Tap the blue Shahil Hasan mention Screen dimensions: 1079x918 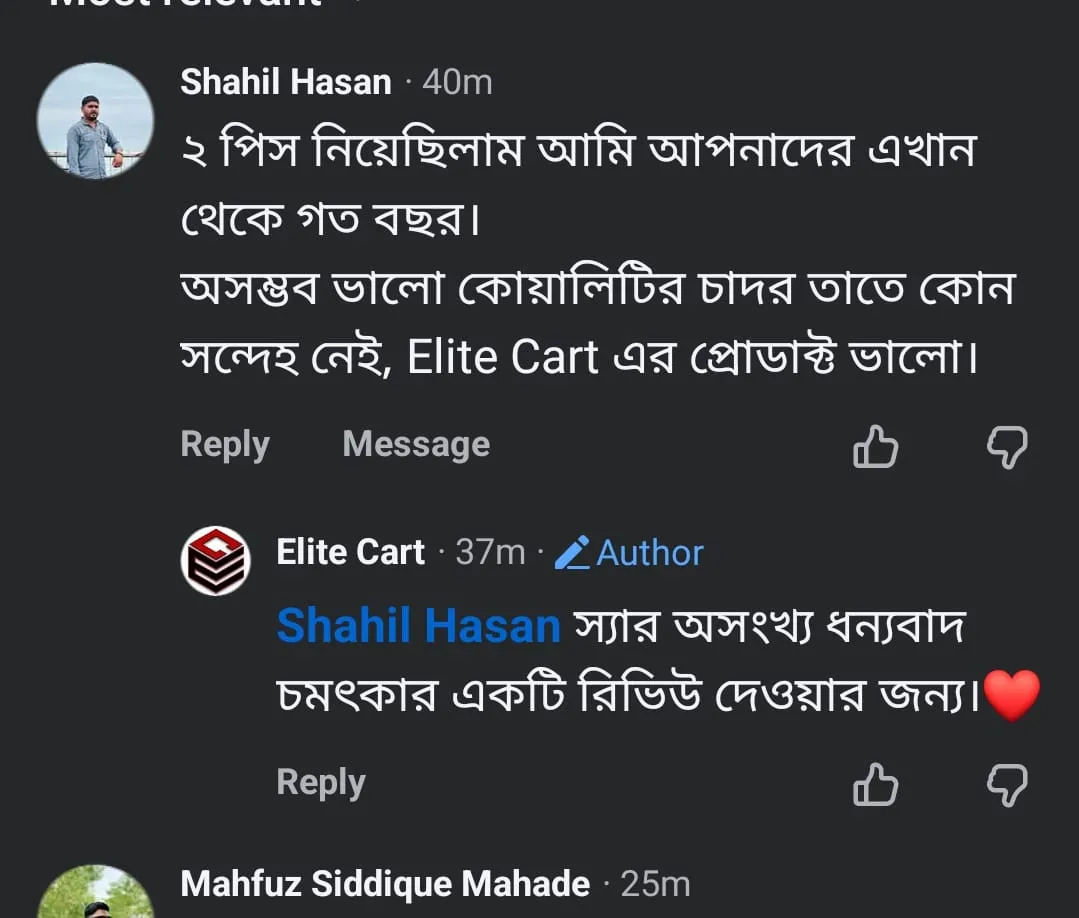click(x=418, y=627)
